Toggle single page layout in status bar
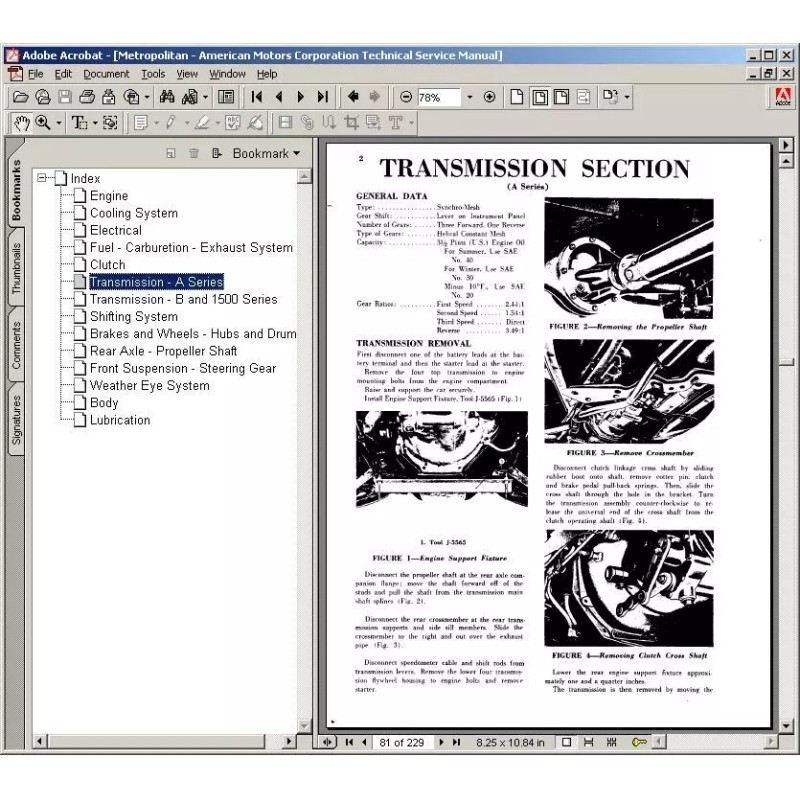The width and height of the screenshot is (800, 800). tap(567, 742)
